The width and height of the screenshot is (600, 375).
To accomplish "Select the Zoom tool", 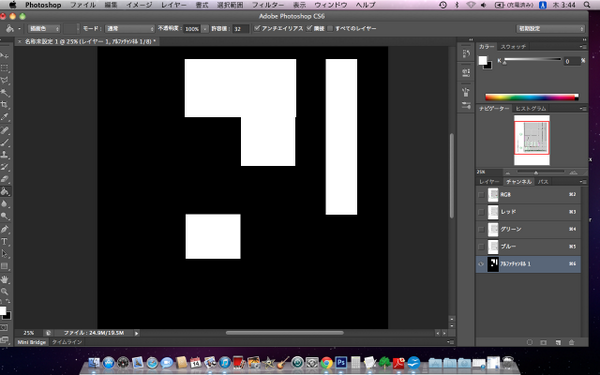I will (5, 292).
